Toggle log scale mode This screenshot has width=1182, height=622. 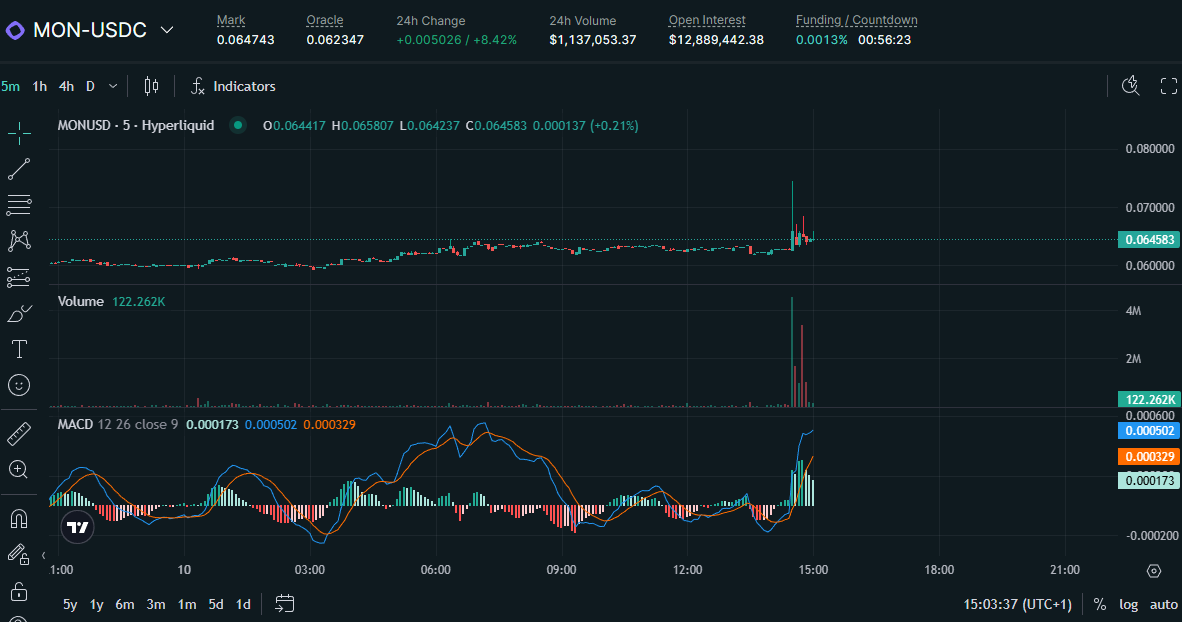1128,605
